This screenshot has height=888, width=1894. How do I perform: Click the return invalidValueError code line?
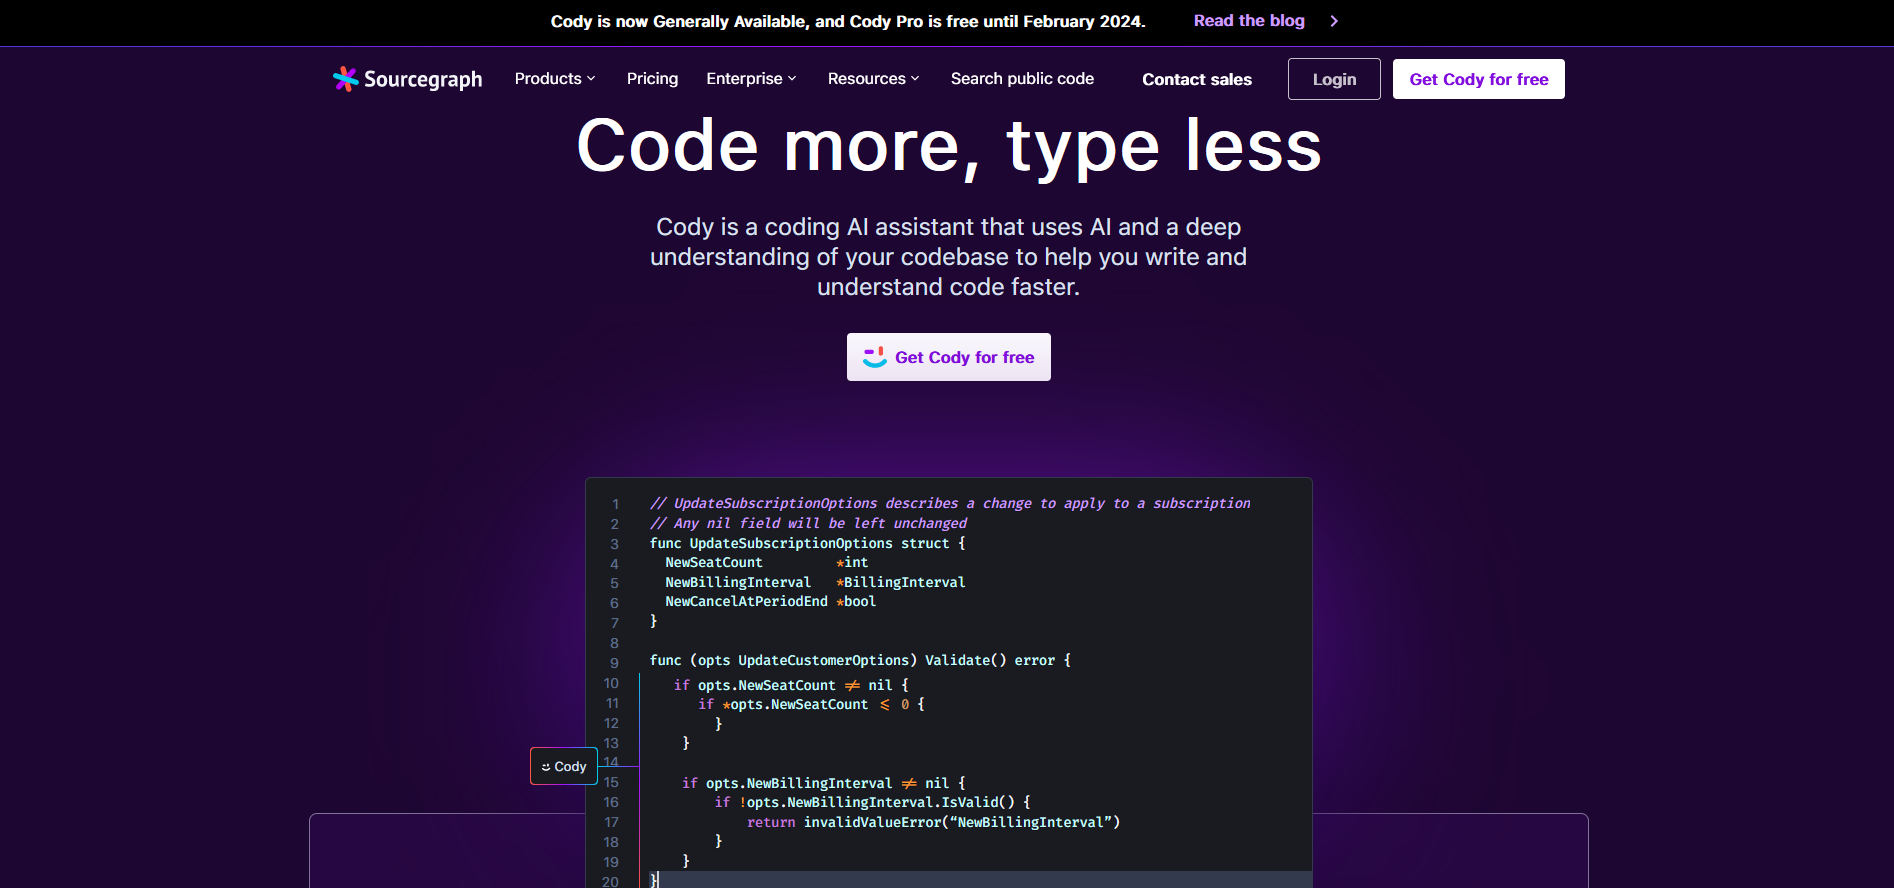[933, 822]
